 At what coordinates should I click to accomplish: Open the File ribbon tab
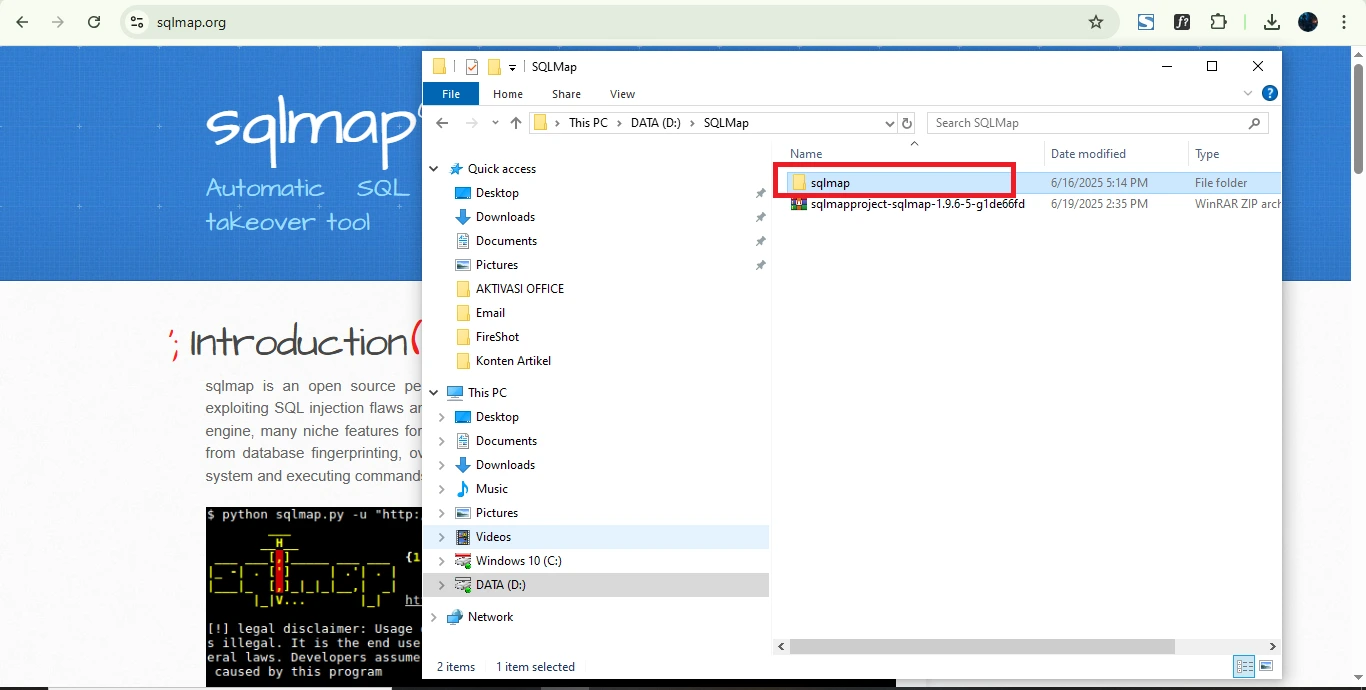(451, 94)
